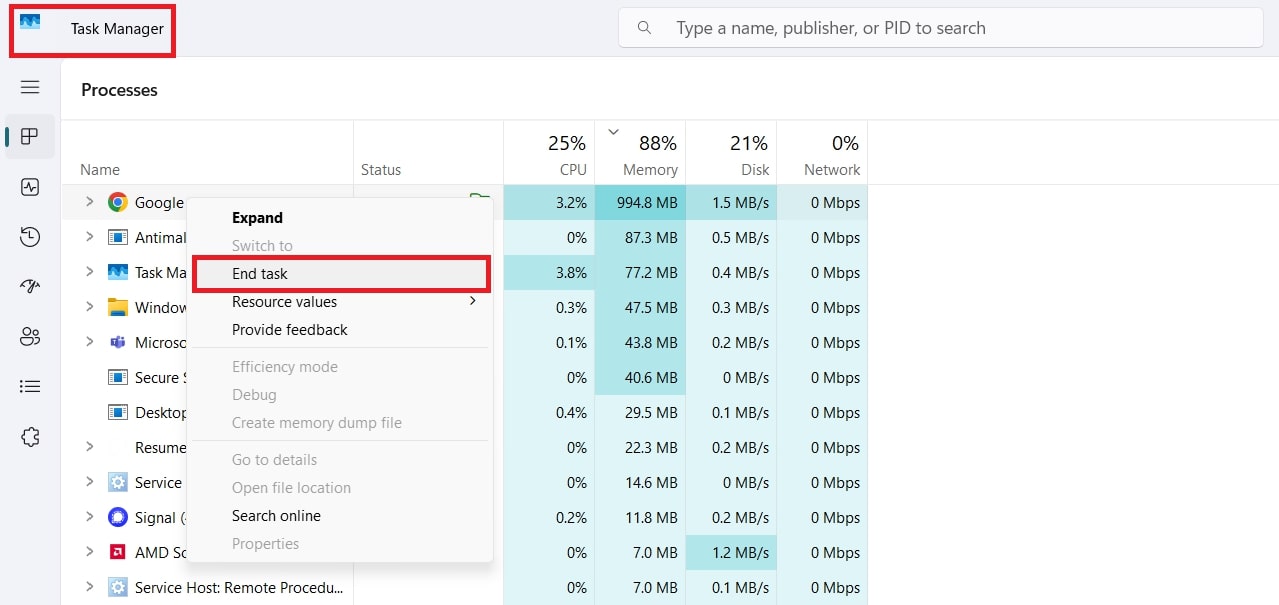
Task: Select the Processes sidebar icon
Action: pos(30,136)
